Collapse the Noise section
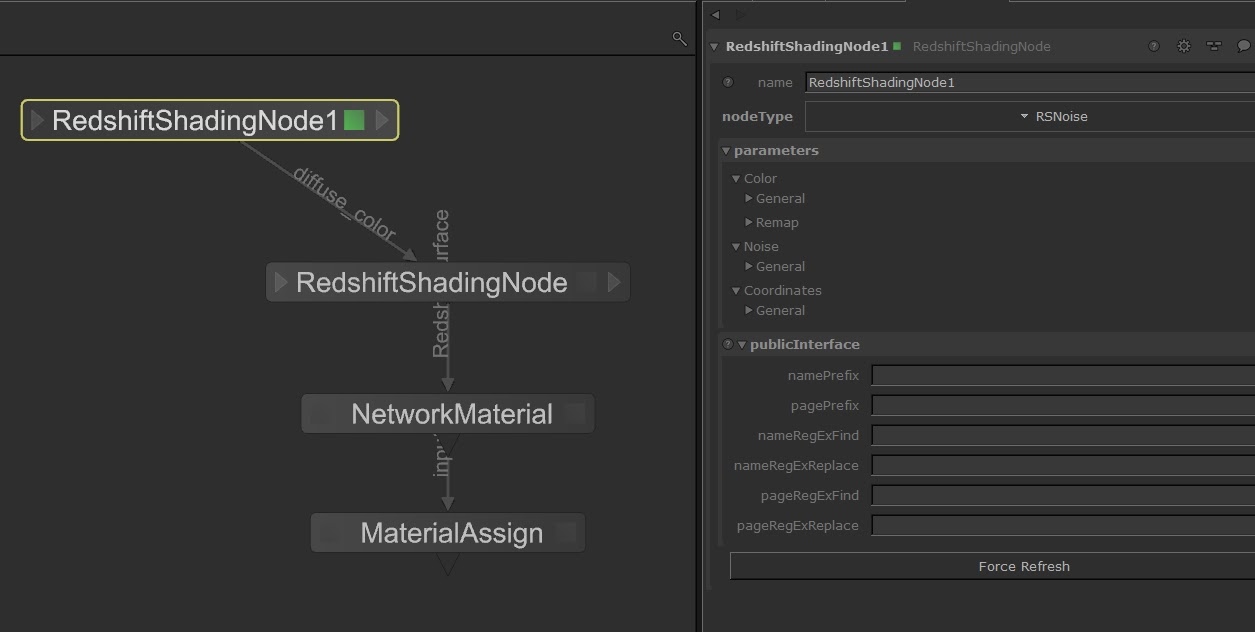 coord(736,246)
